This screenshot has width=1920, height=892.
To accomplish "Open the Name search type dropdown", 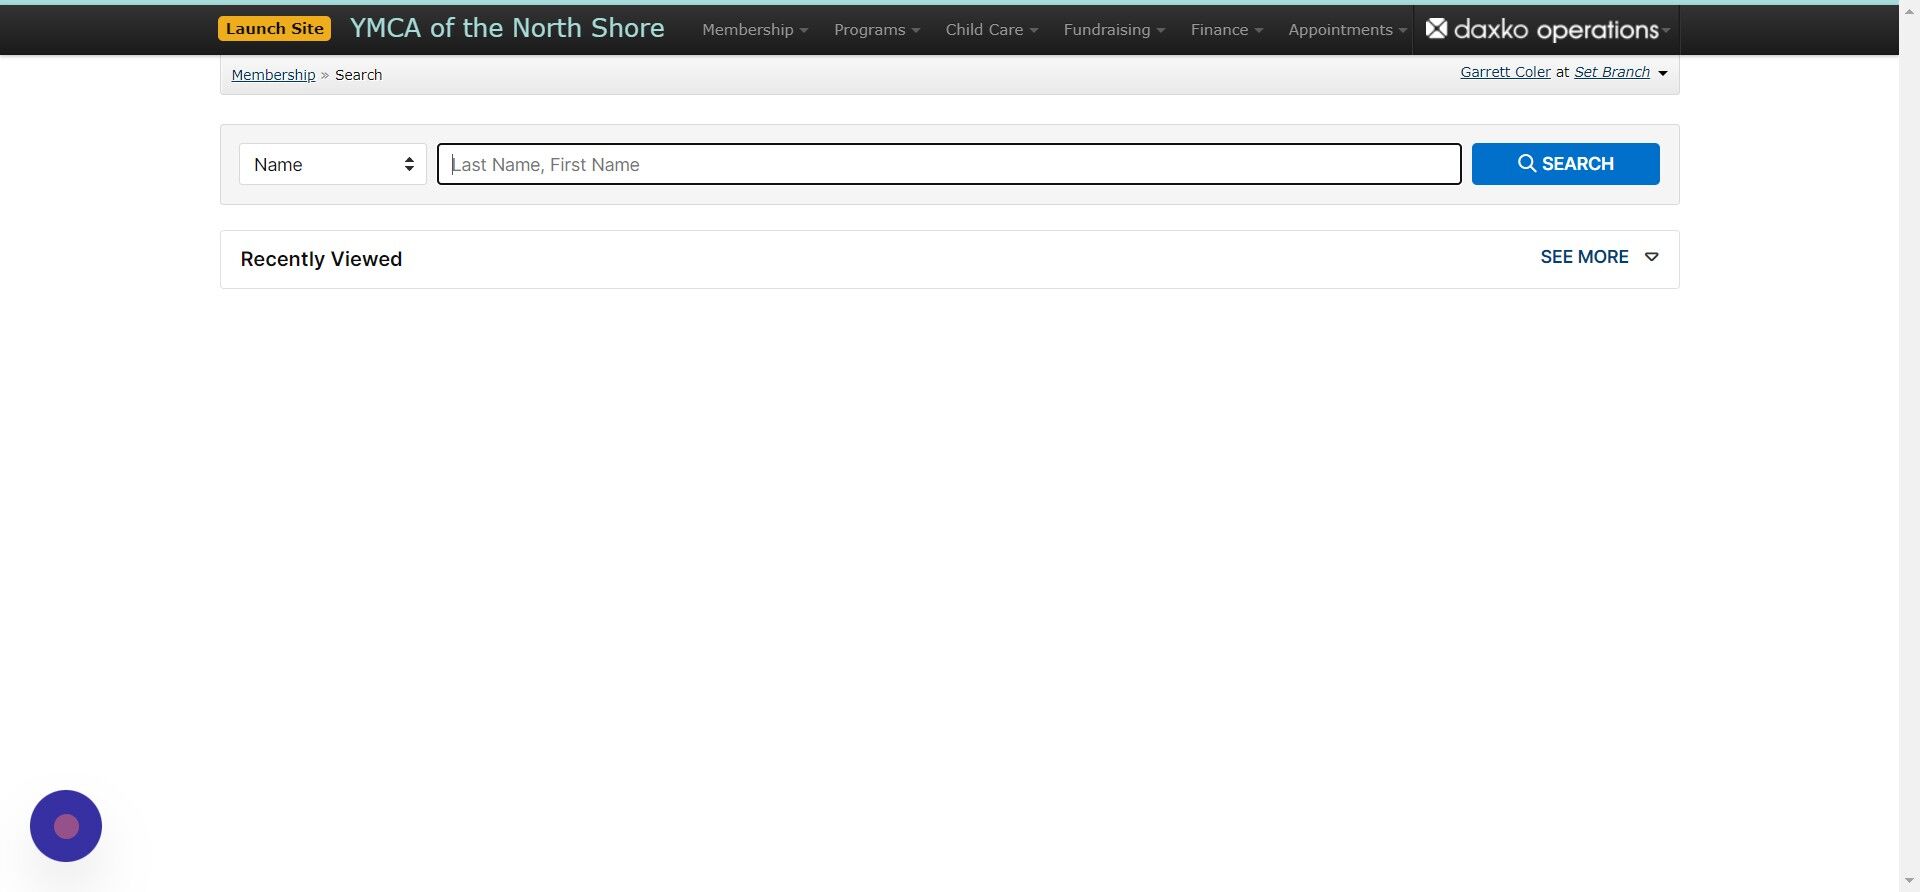I will pyautogui.click(x=333, y=164).
